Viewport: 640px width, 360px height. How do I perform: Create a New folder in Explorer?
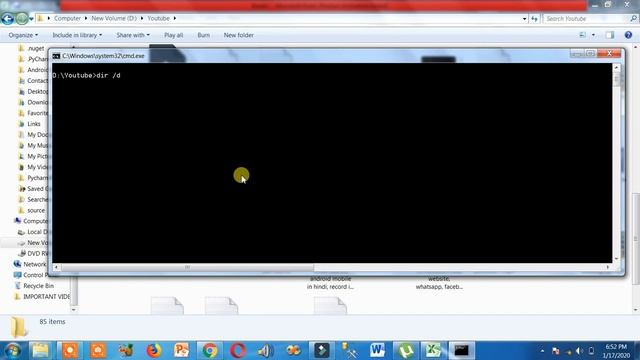pos(238,35)
